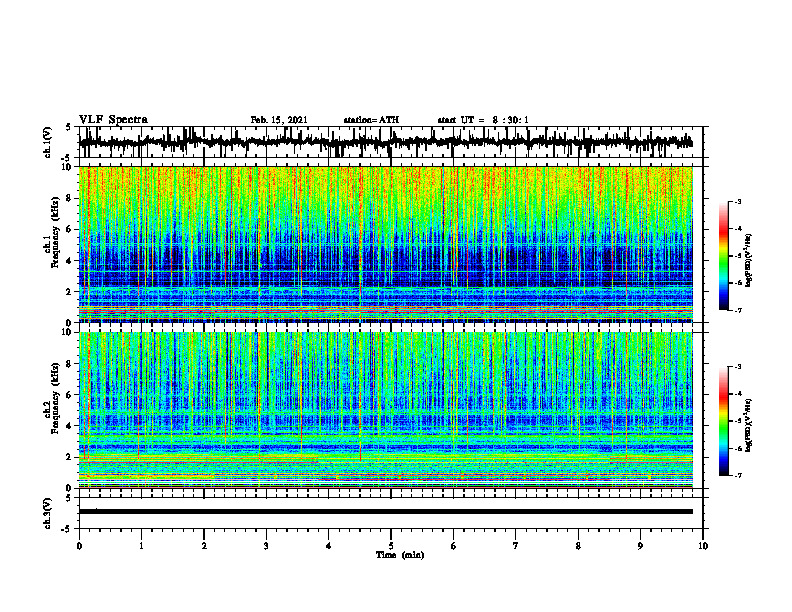Click the "10" tick on the time axis

tap(703, 546)
